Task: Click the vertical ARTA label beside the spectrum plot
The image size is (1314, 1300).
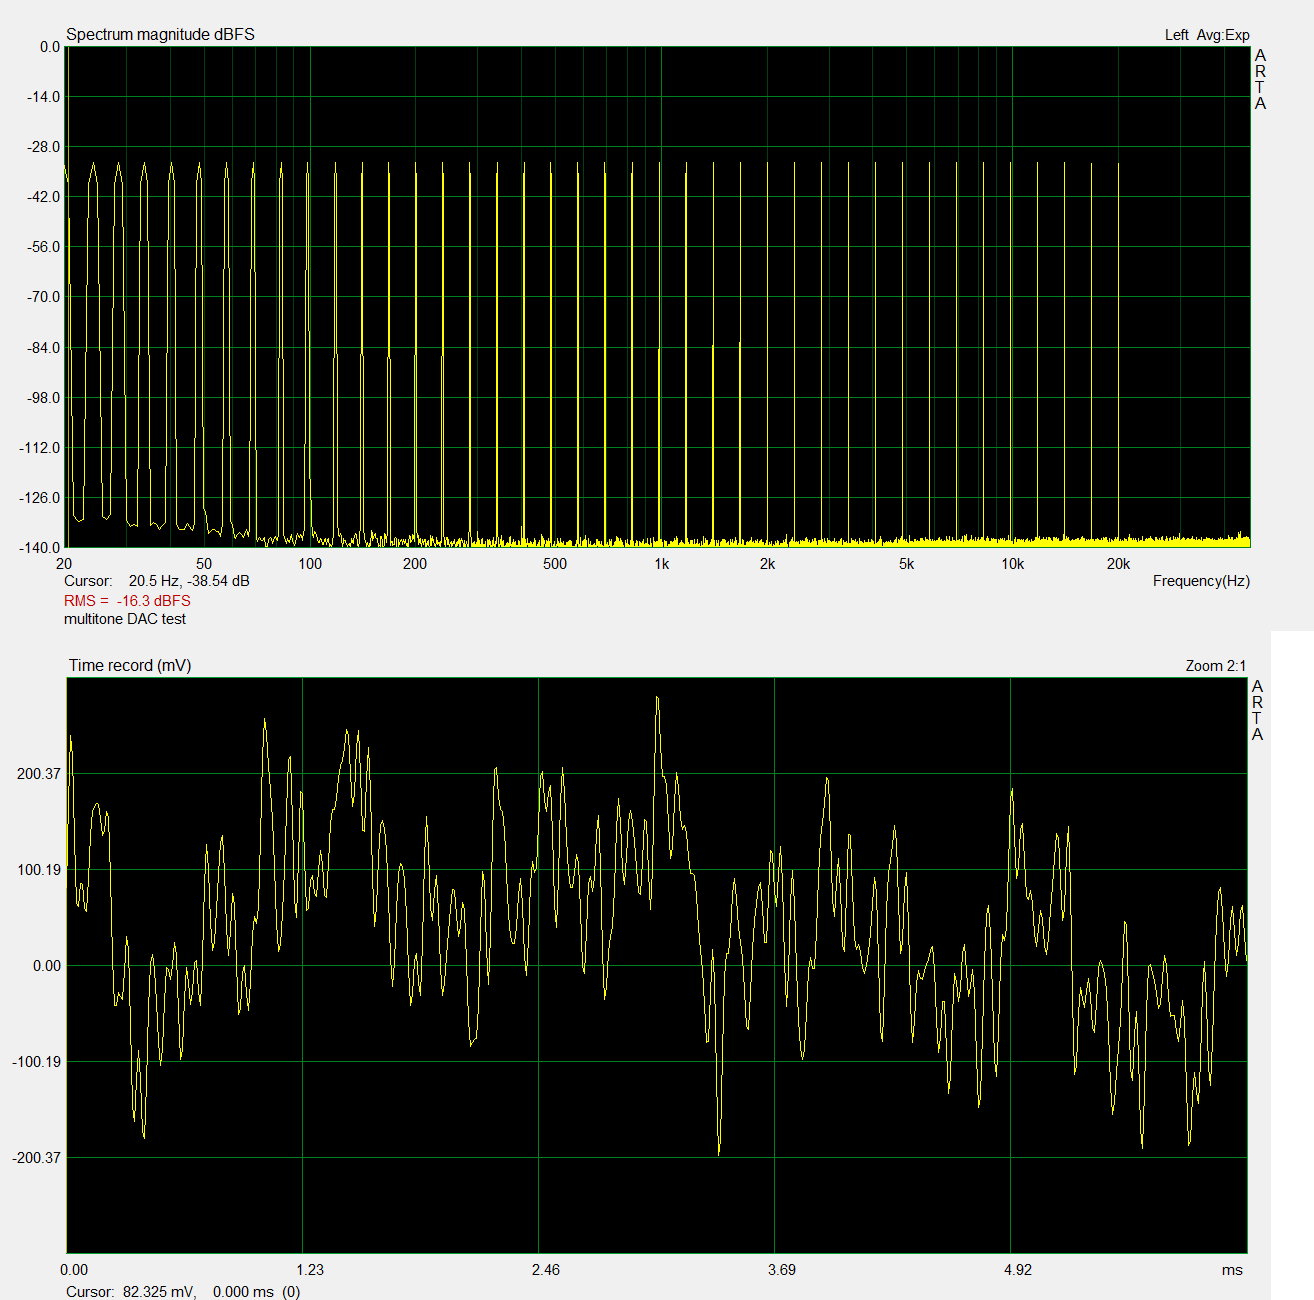Action: [1260, 79]
